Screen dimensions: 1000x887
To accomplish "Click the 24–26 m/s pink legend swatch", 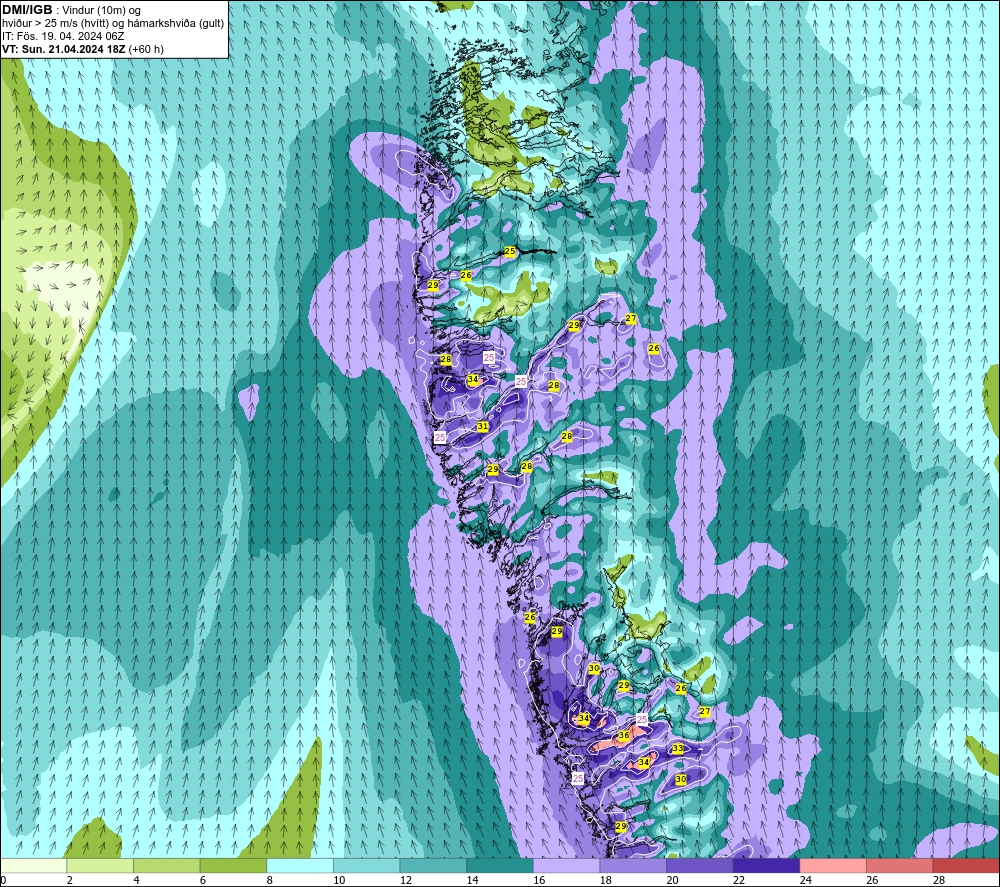I will 833,866.
